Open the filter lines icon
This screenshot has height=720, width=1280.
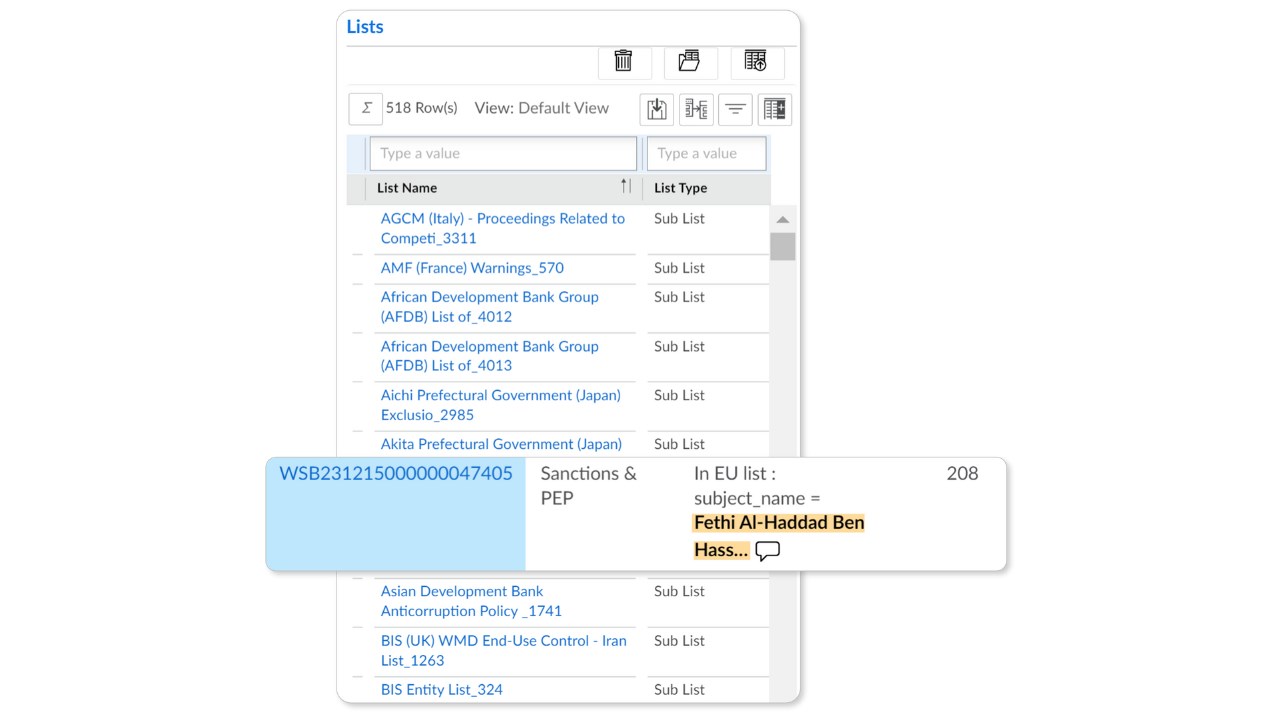736,109
